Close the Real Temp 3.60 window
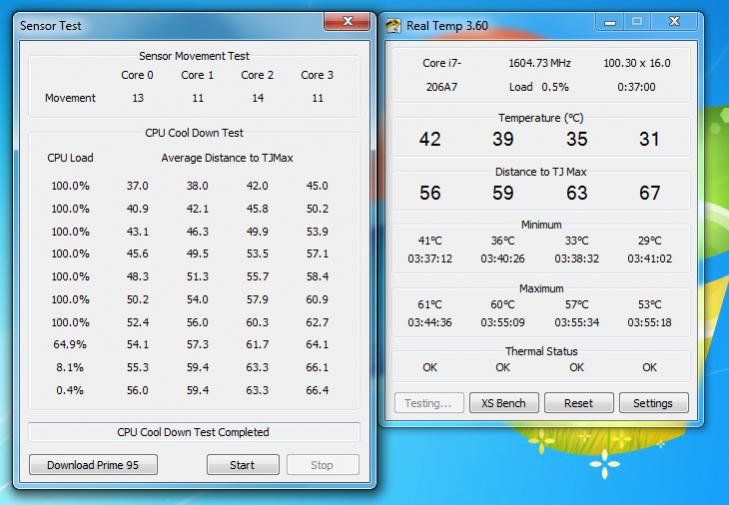The image size is (729, 505). (x=674, y=22)
